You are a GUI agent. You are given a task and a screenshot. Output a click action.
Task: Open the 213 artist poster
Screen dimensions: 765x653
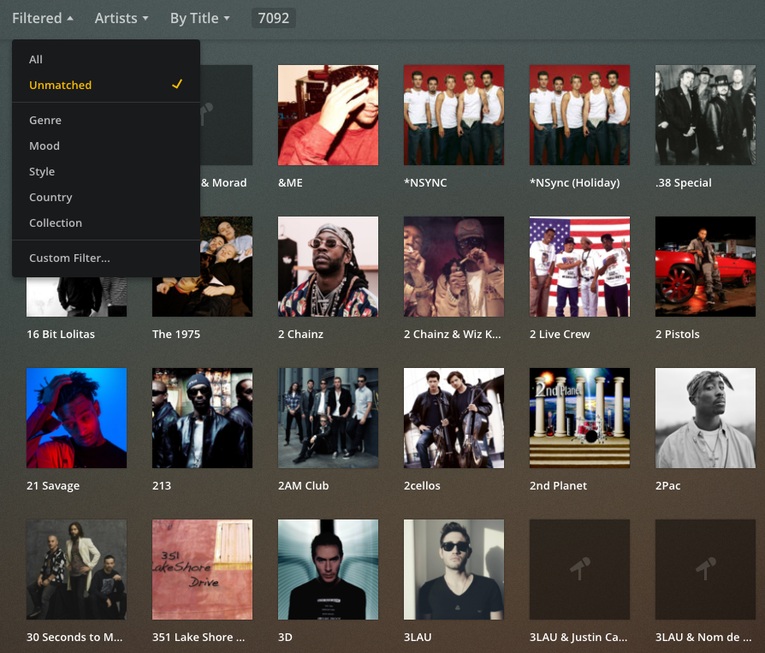pyautogui.click(x=202, y=418)
